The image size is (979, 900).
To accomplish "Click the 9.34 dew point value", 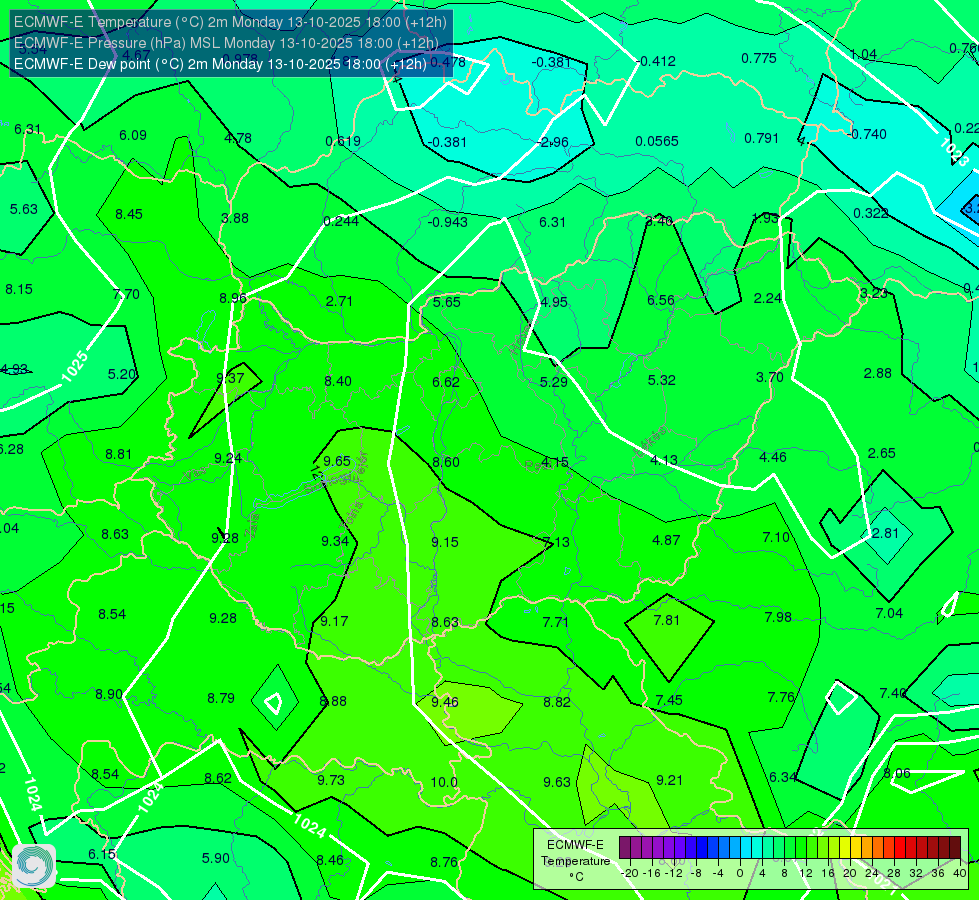I will tap(335, 541).
